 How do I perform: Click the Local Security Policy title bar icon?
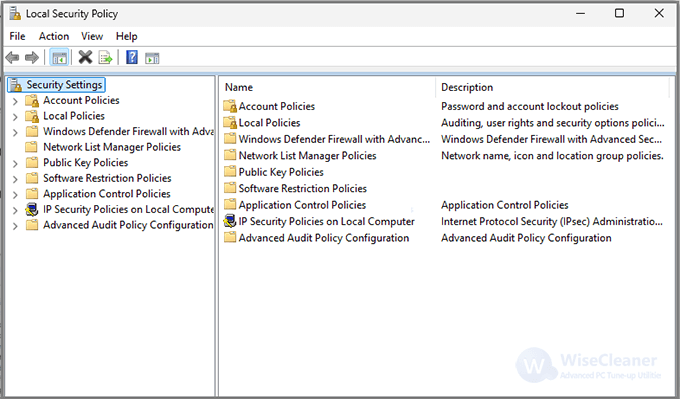(x=15, y=13)
